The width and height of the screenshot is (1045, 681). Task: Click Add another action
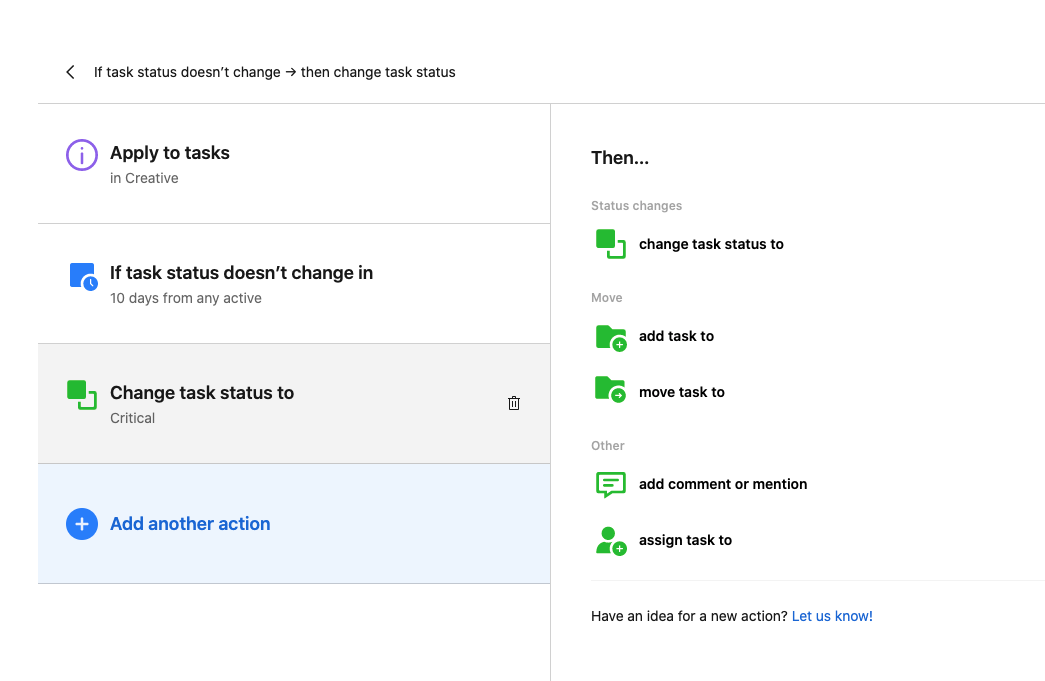coord(190,524)
